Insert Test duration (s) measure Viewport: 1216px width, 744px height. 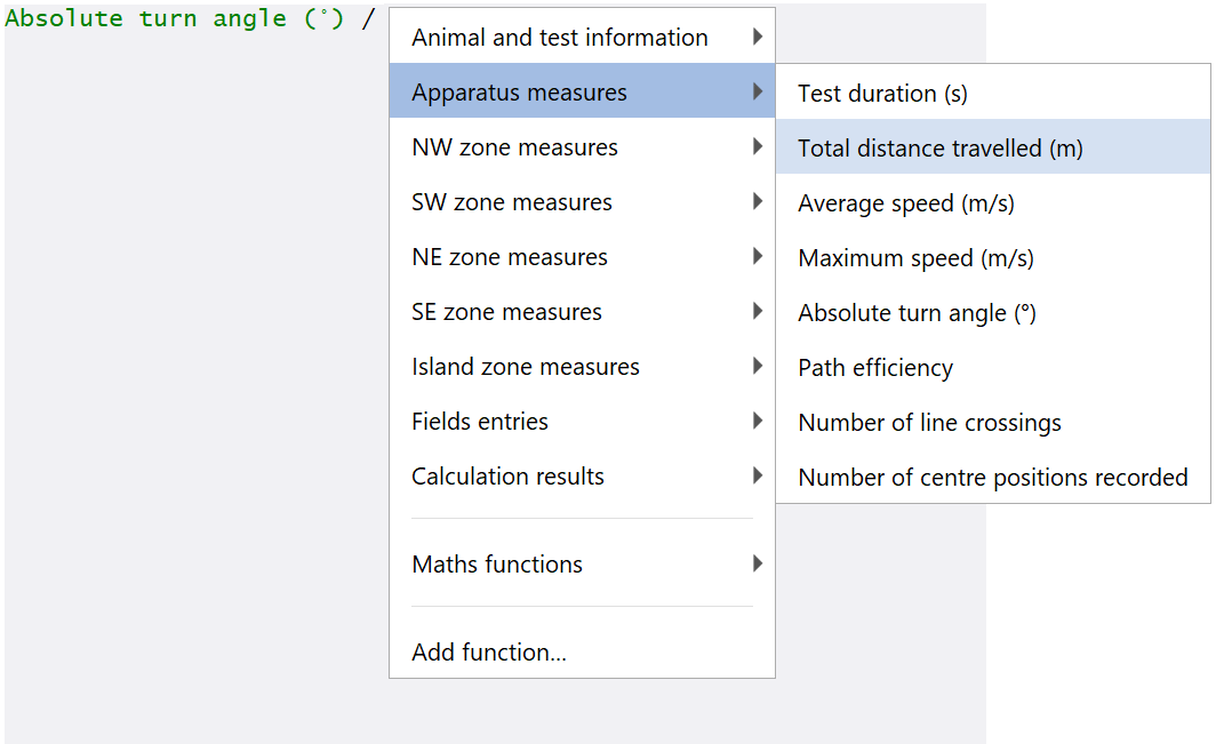(x=993, y=93)
